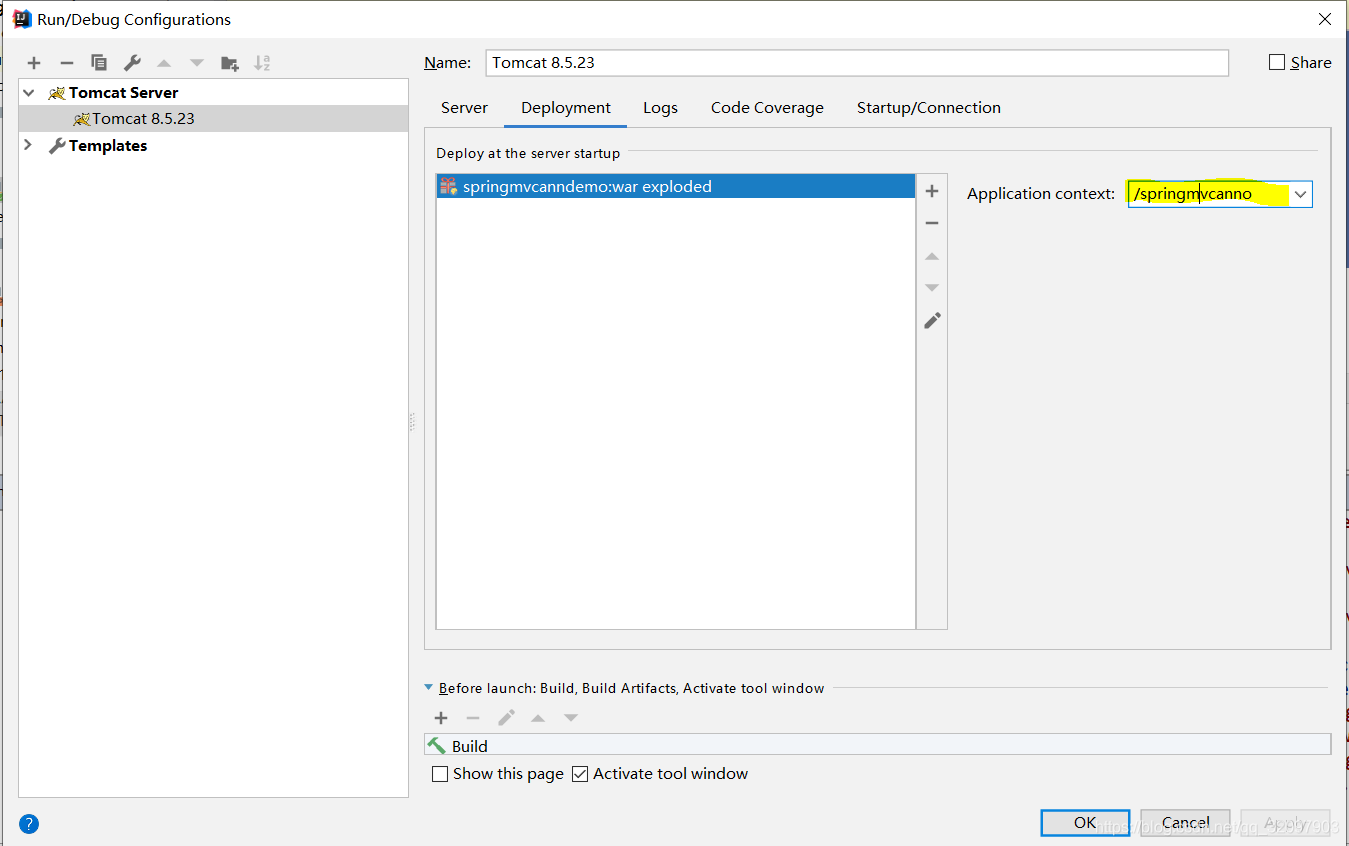Move deployed artifact down

click(932, 288)
